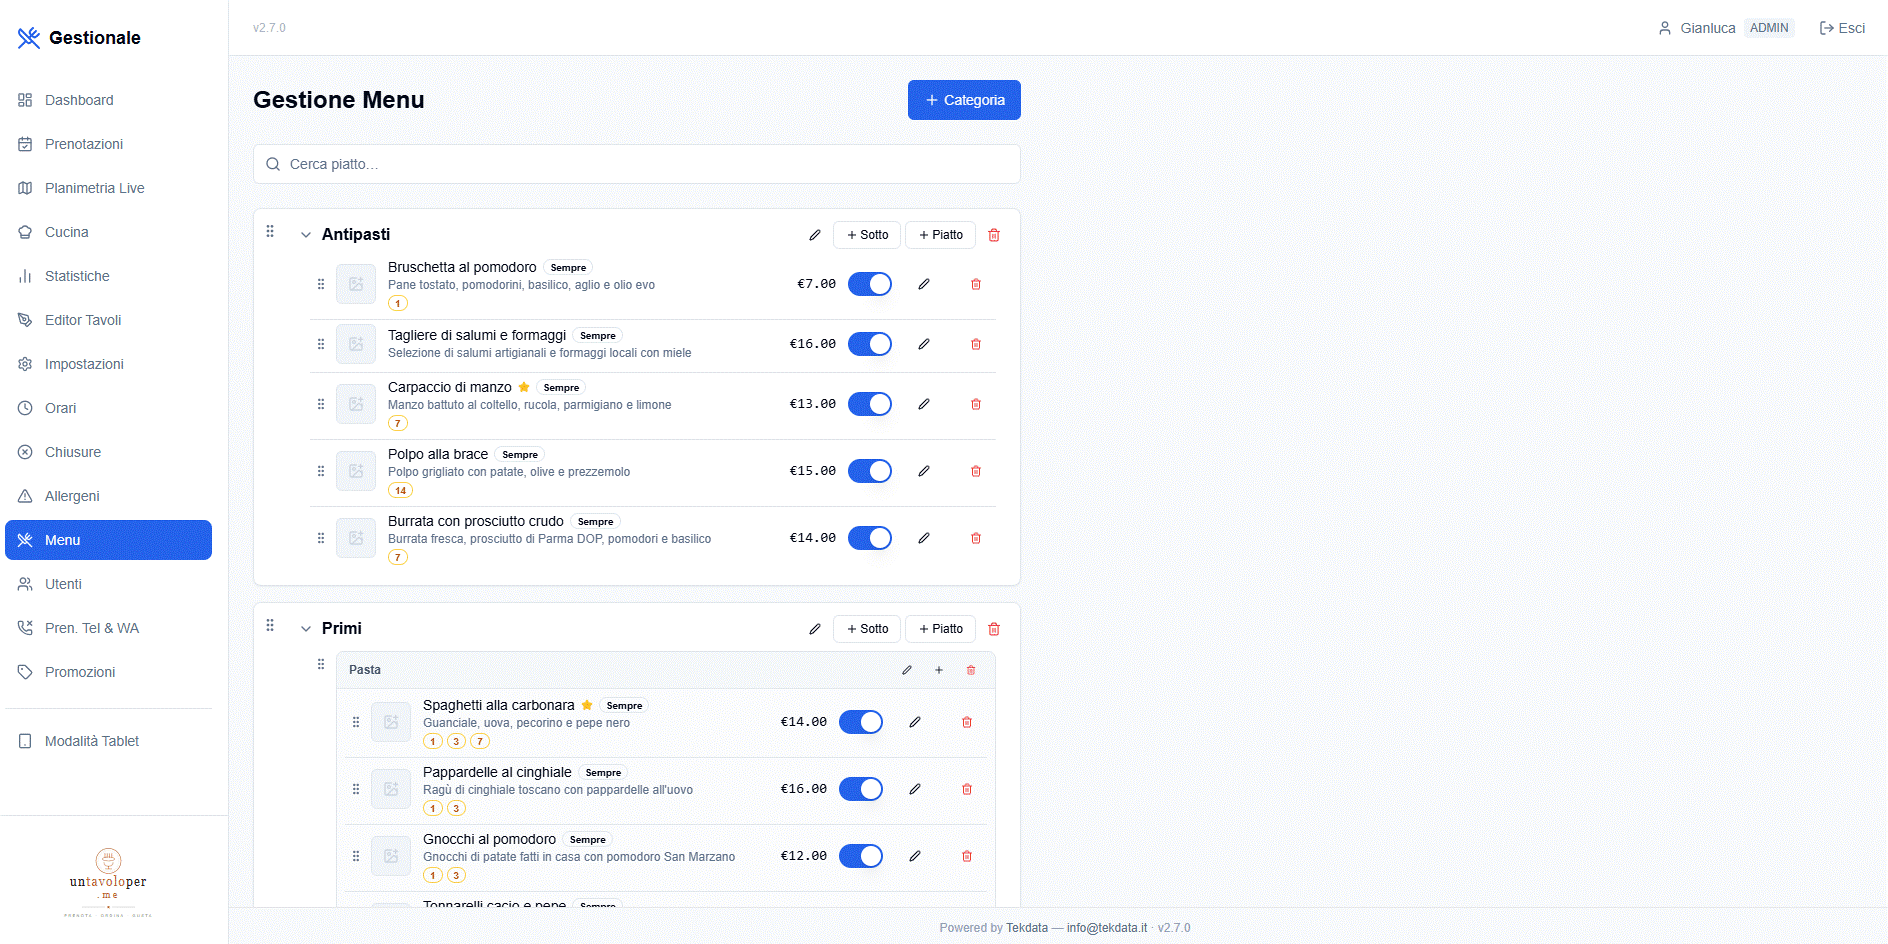Open Impostazioni settings

point(108,364)
